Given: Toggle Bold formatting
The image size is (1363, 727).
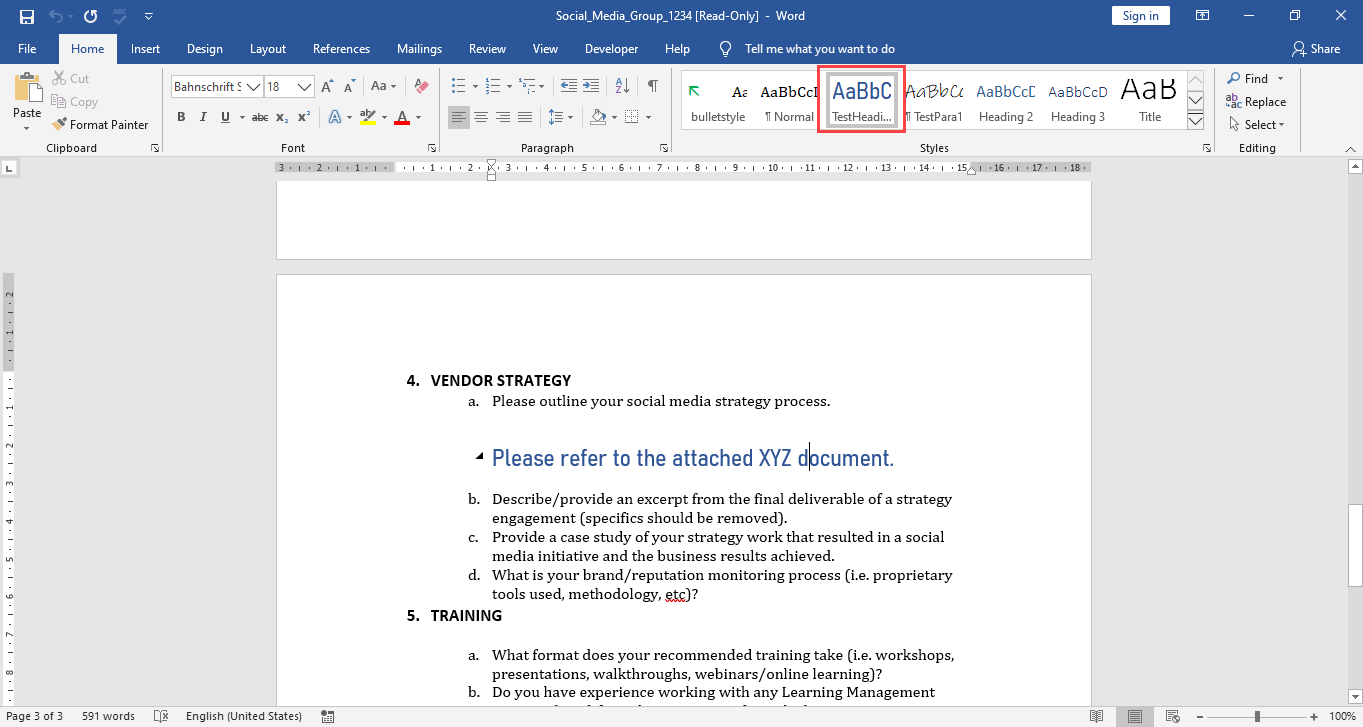Looking at the screenshot, I should pyautogui.click(x=181, y=117).
